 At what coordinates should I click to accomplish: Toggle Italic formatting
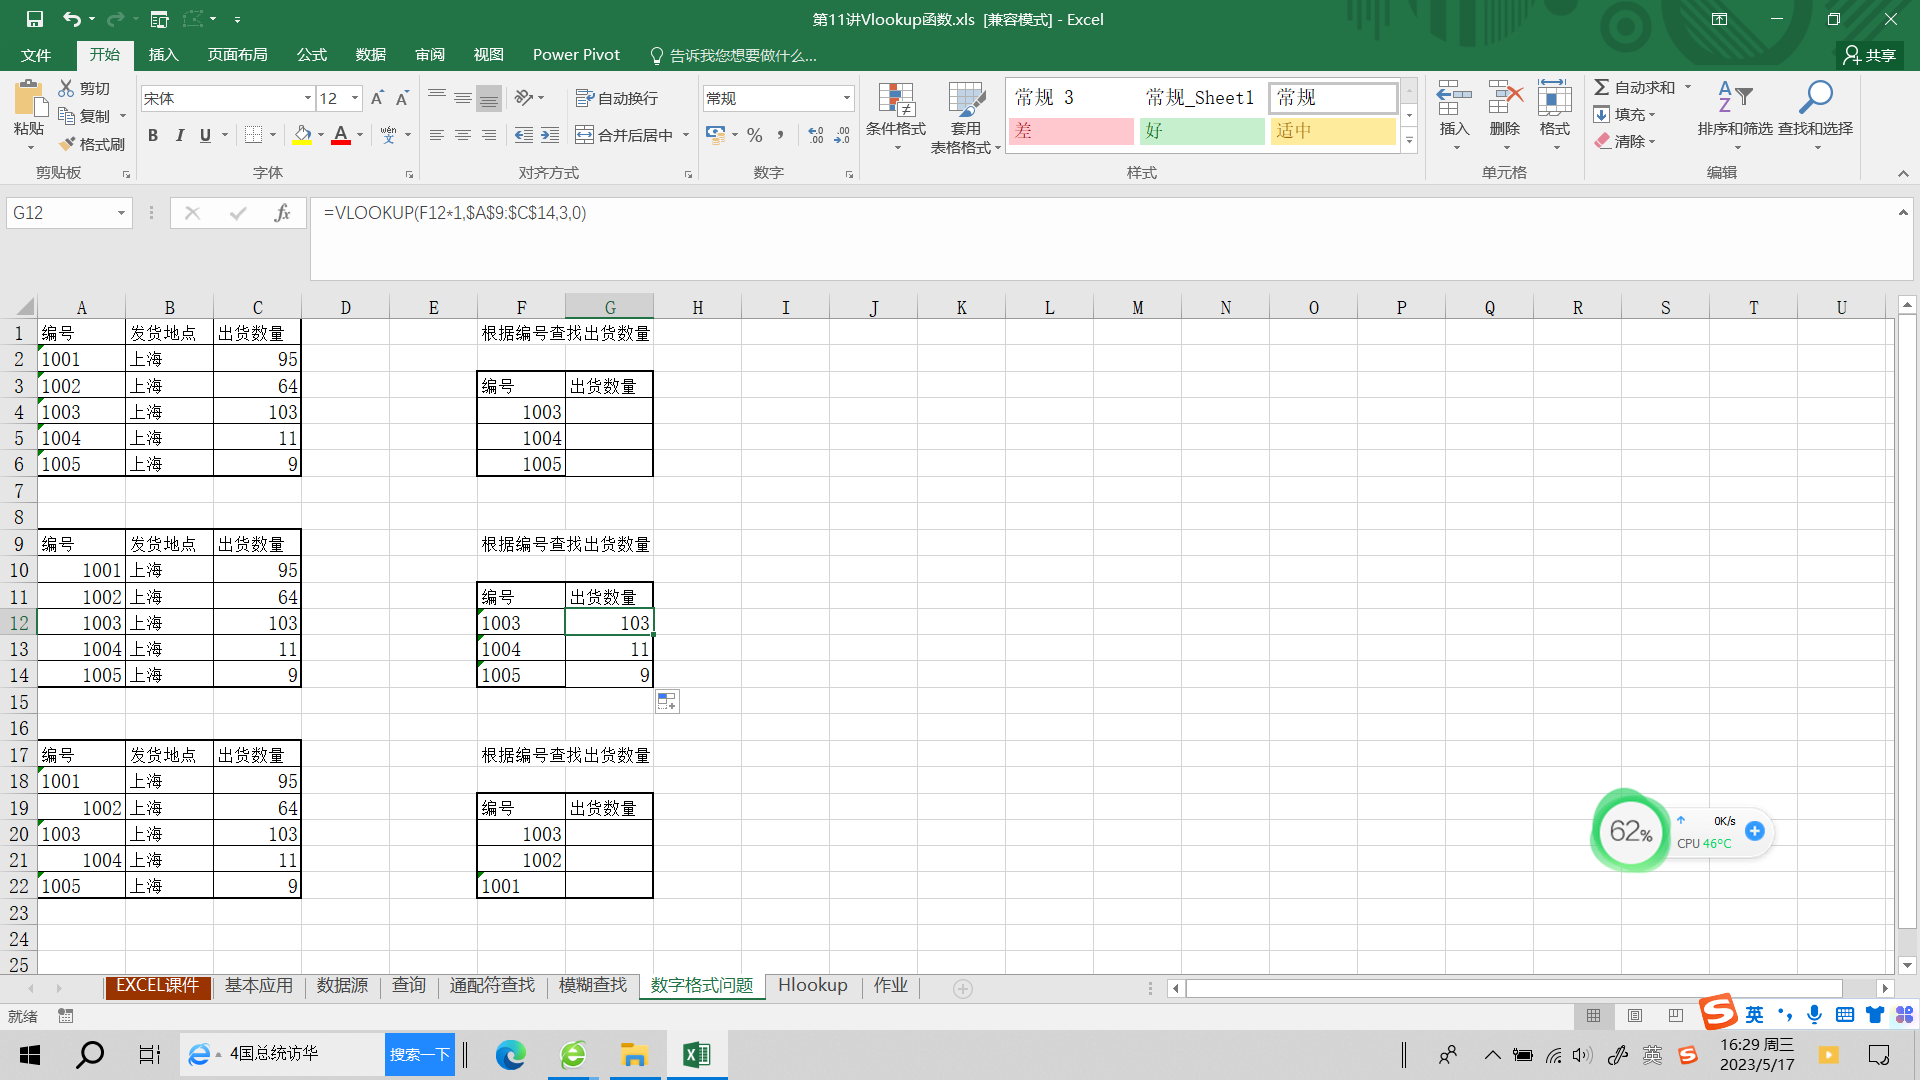coord(179,135)
